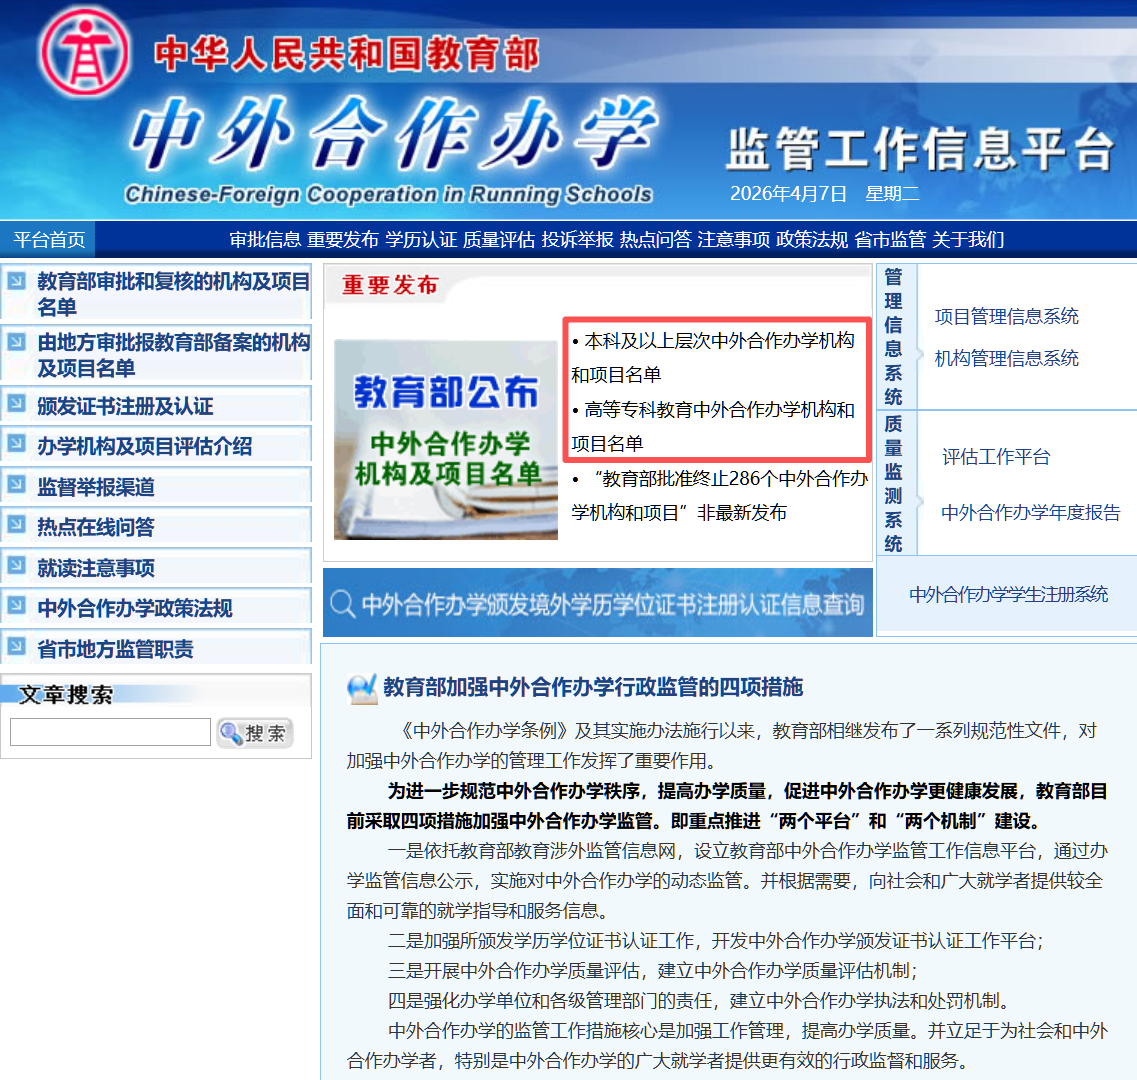1137x1080 pixels.
Task: Click the magnifier icon on the 搜索 button
Action: pyautogui.click(x=231, y=733)
